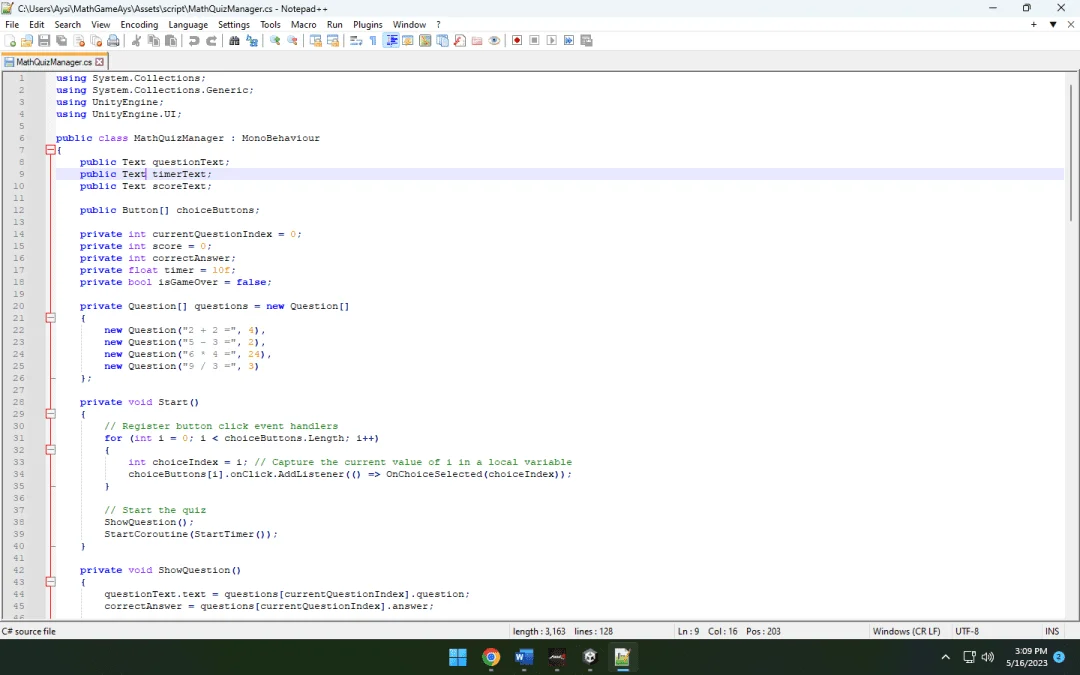Click the Copy toolbar icon
Image resolution: width=1080 pixels, height=675 pixels.
click(153, 41)
